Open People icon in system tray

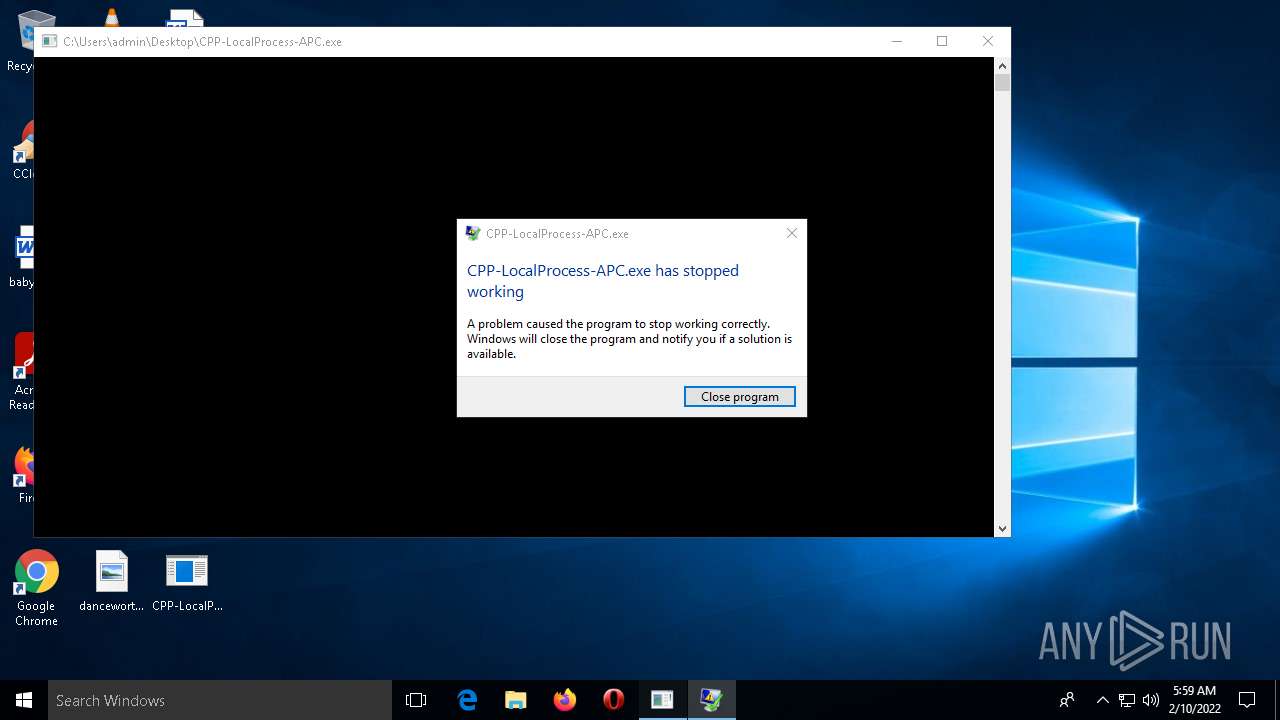[x=1067, y=700]
